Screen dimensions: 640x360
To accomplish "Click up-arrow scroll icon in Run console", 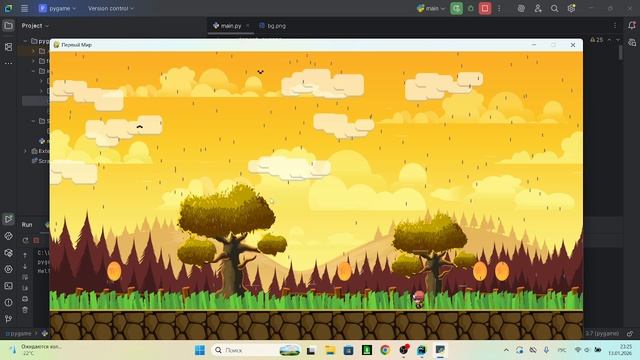I will (25, 255).
